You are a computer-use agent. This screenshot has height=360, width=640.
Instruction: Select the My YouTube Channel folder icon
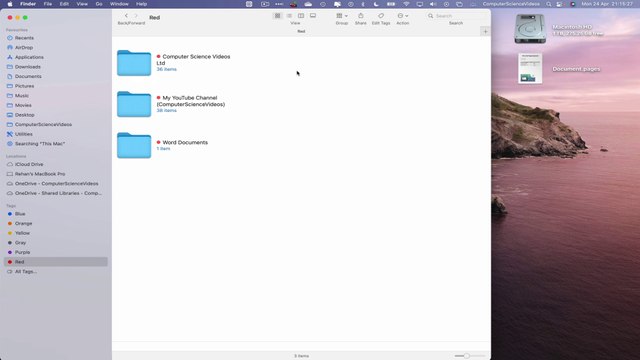tap(134, 104)
